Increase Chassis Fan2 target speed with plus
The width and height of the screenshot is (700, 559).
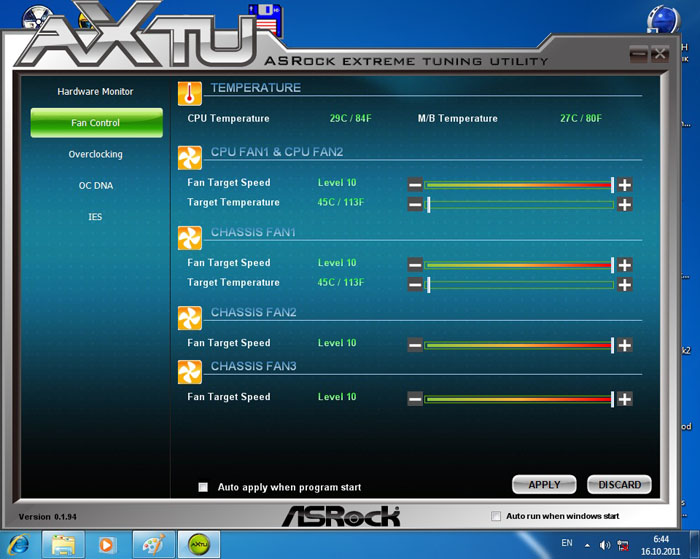click(x=625, y=345)
